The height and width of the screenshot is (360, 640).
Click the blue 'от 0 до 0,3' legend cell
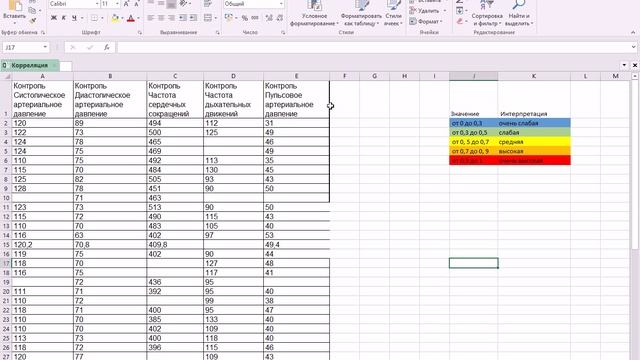pos(473,123)
